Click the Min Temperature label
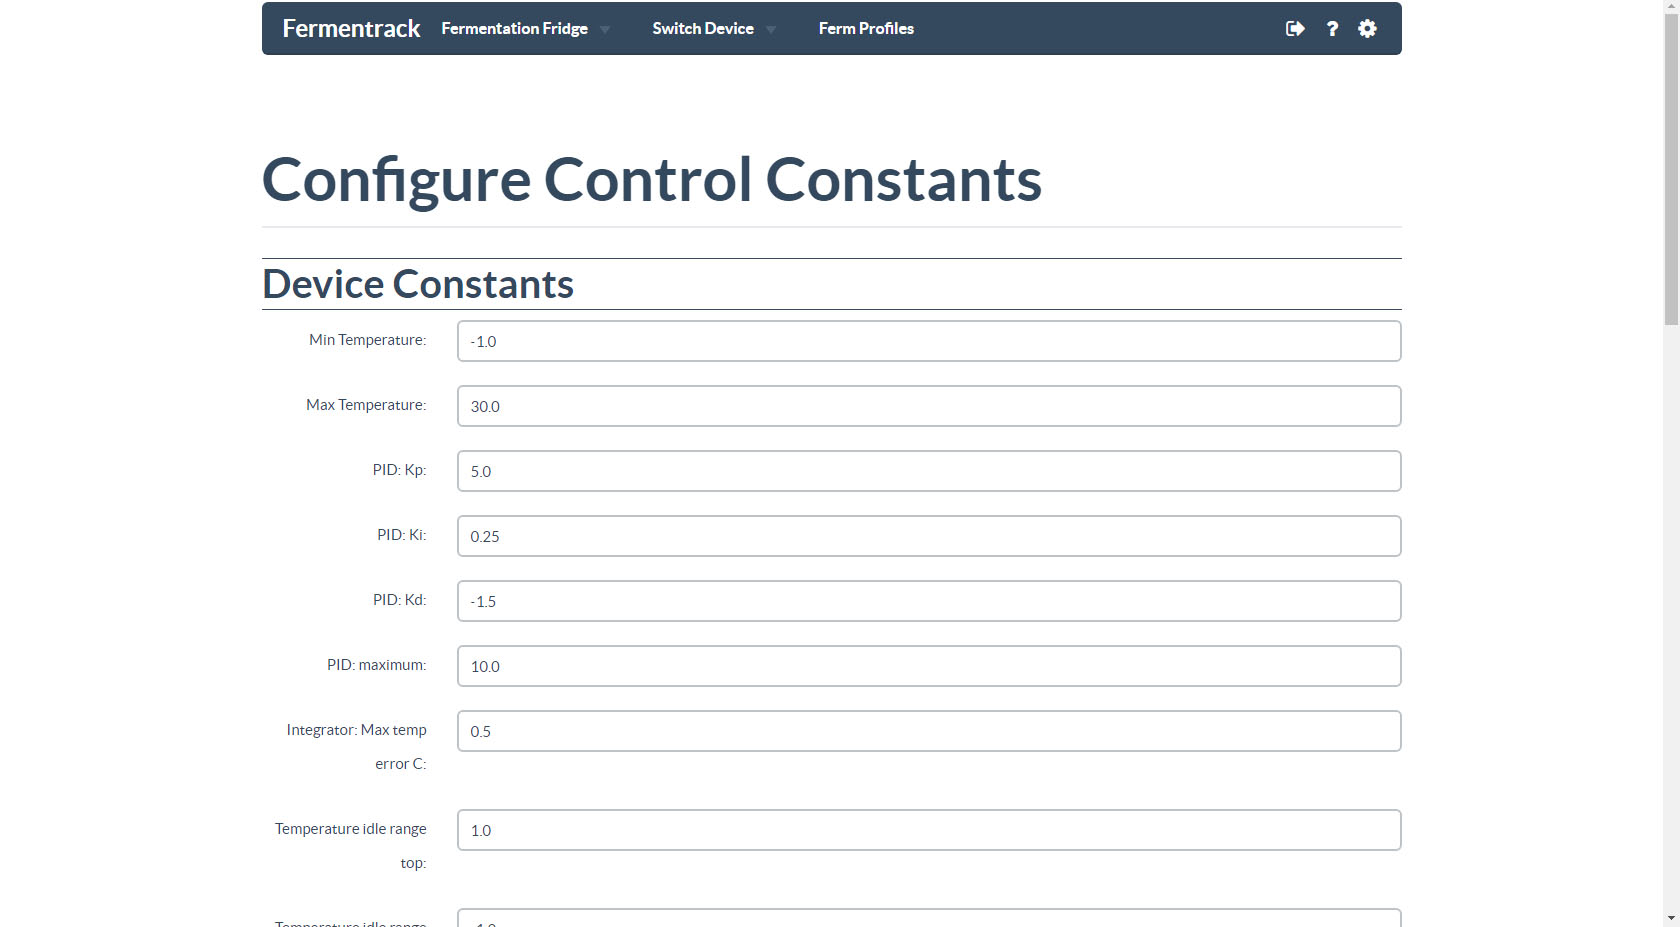The image size is (1680, 927). tap(367, 340)
